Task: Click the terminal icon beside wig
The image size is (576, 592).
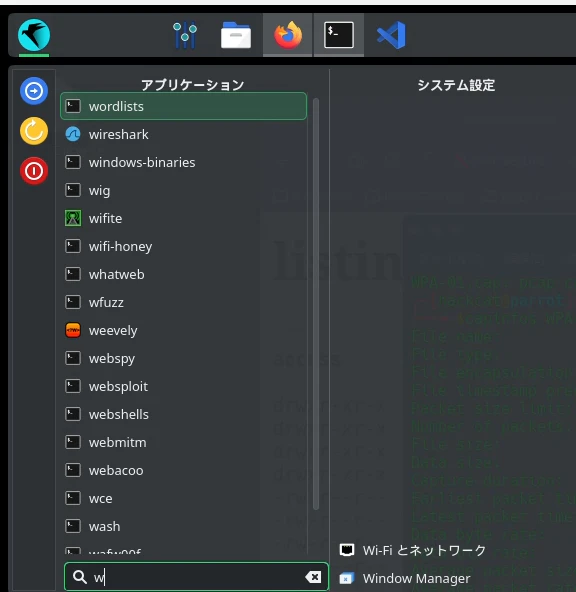Action: (x=73, y=190)
